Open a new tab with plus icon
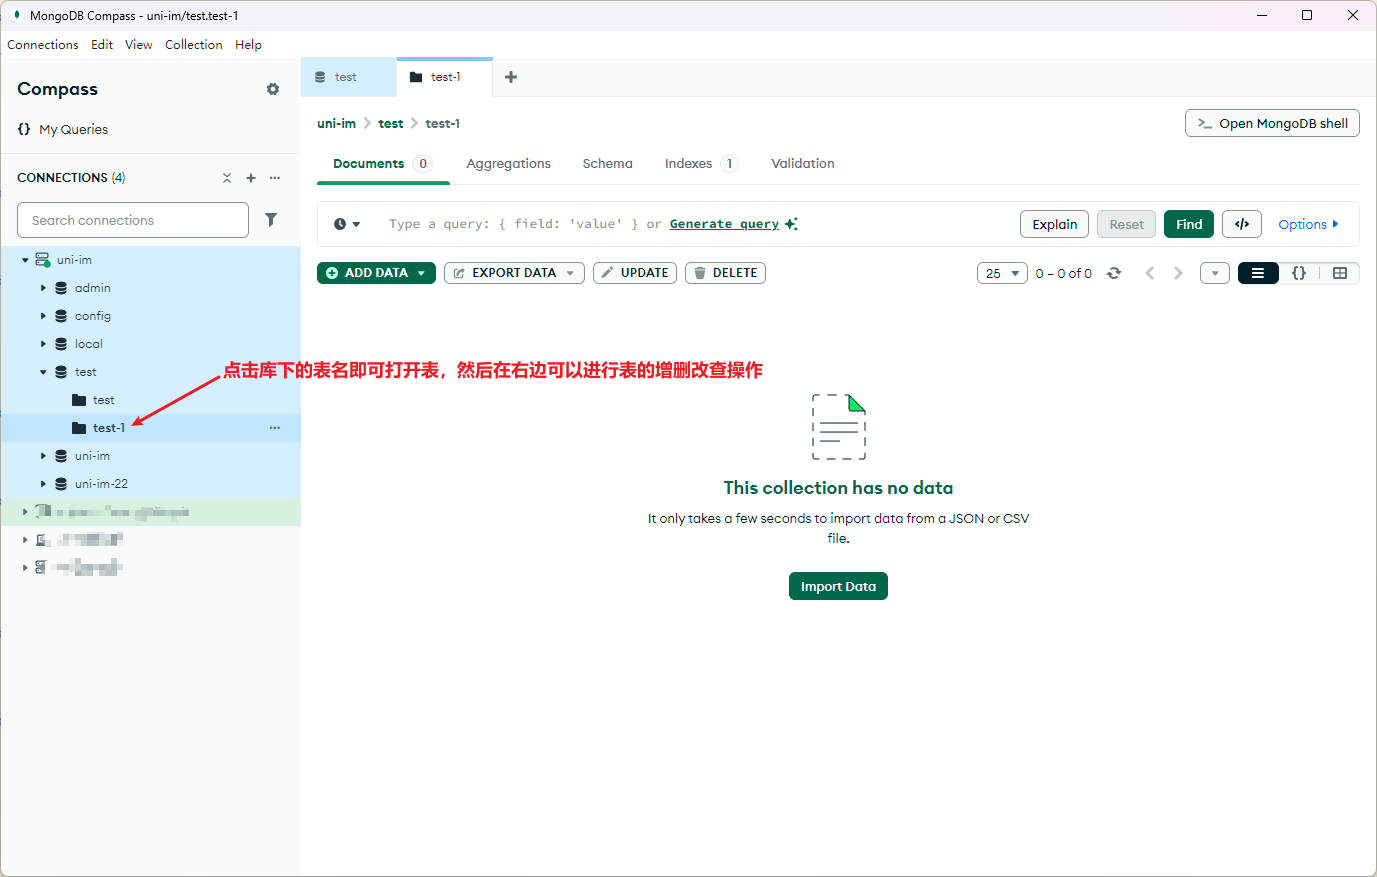 point(511,77)
